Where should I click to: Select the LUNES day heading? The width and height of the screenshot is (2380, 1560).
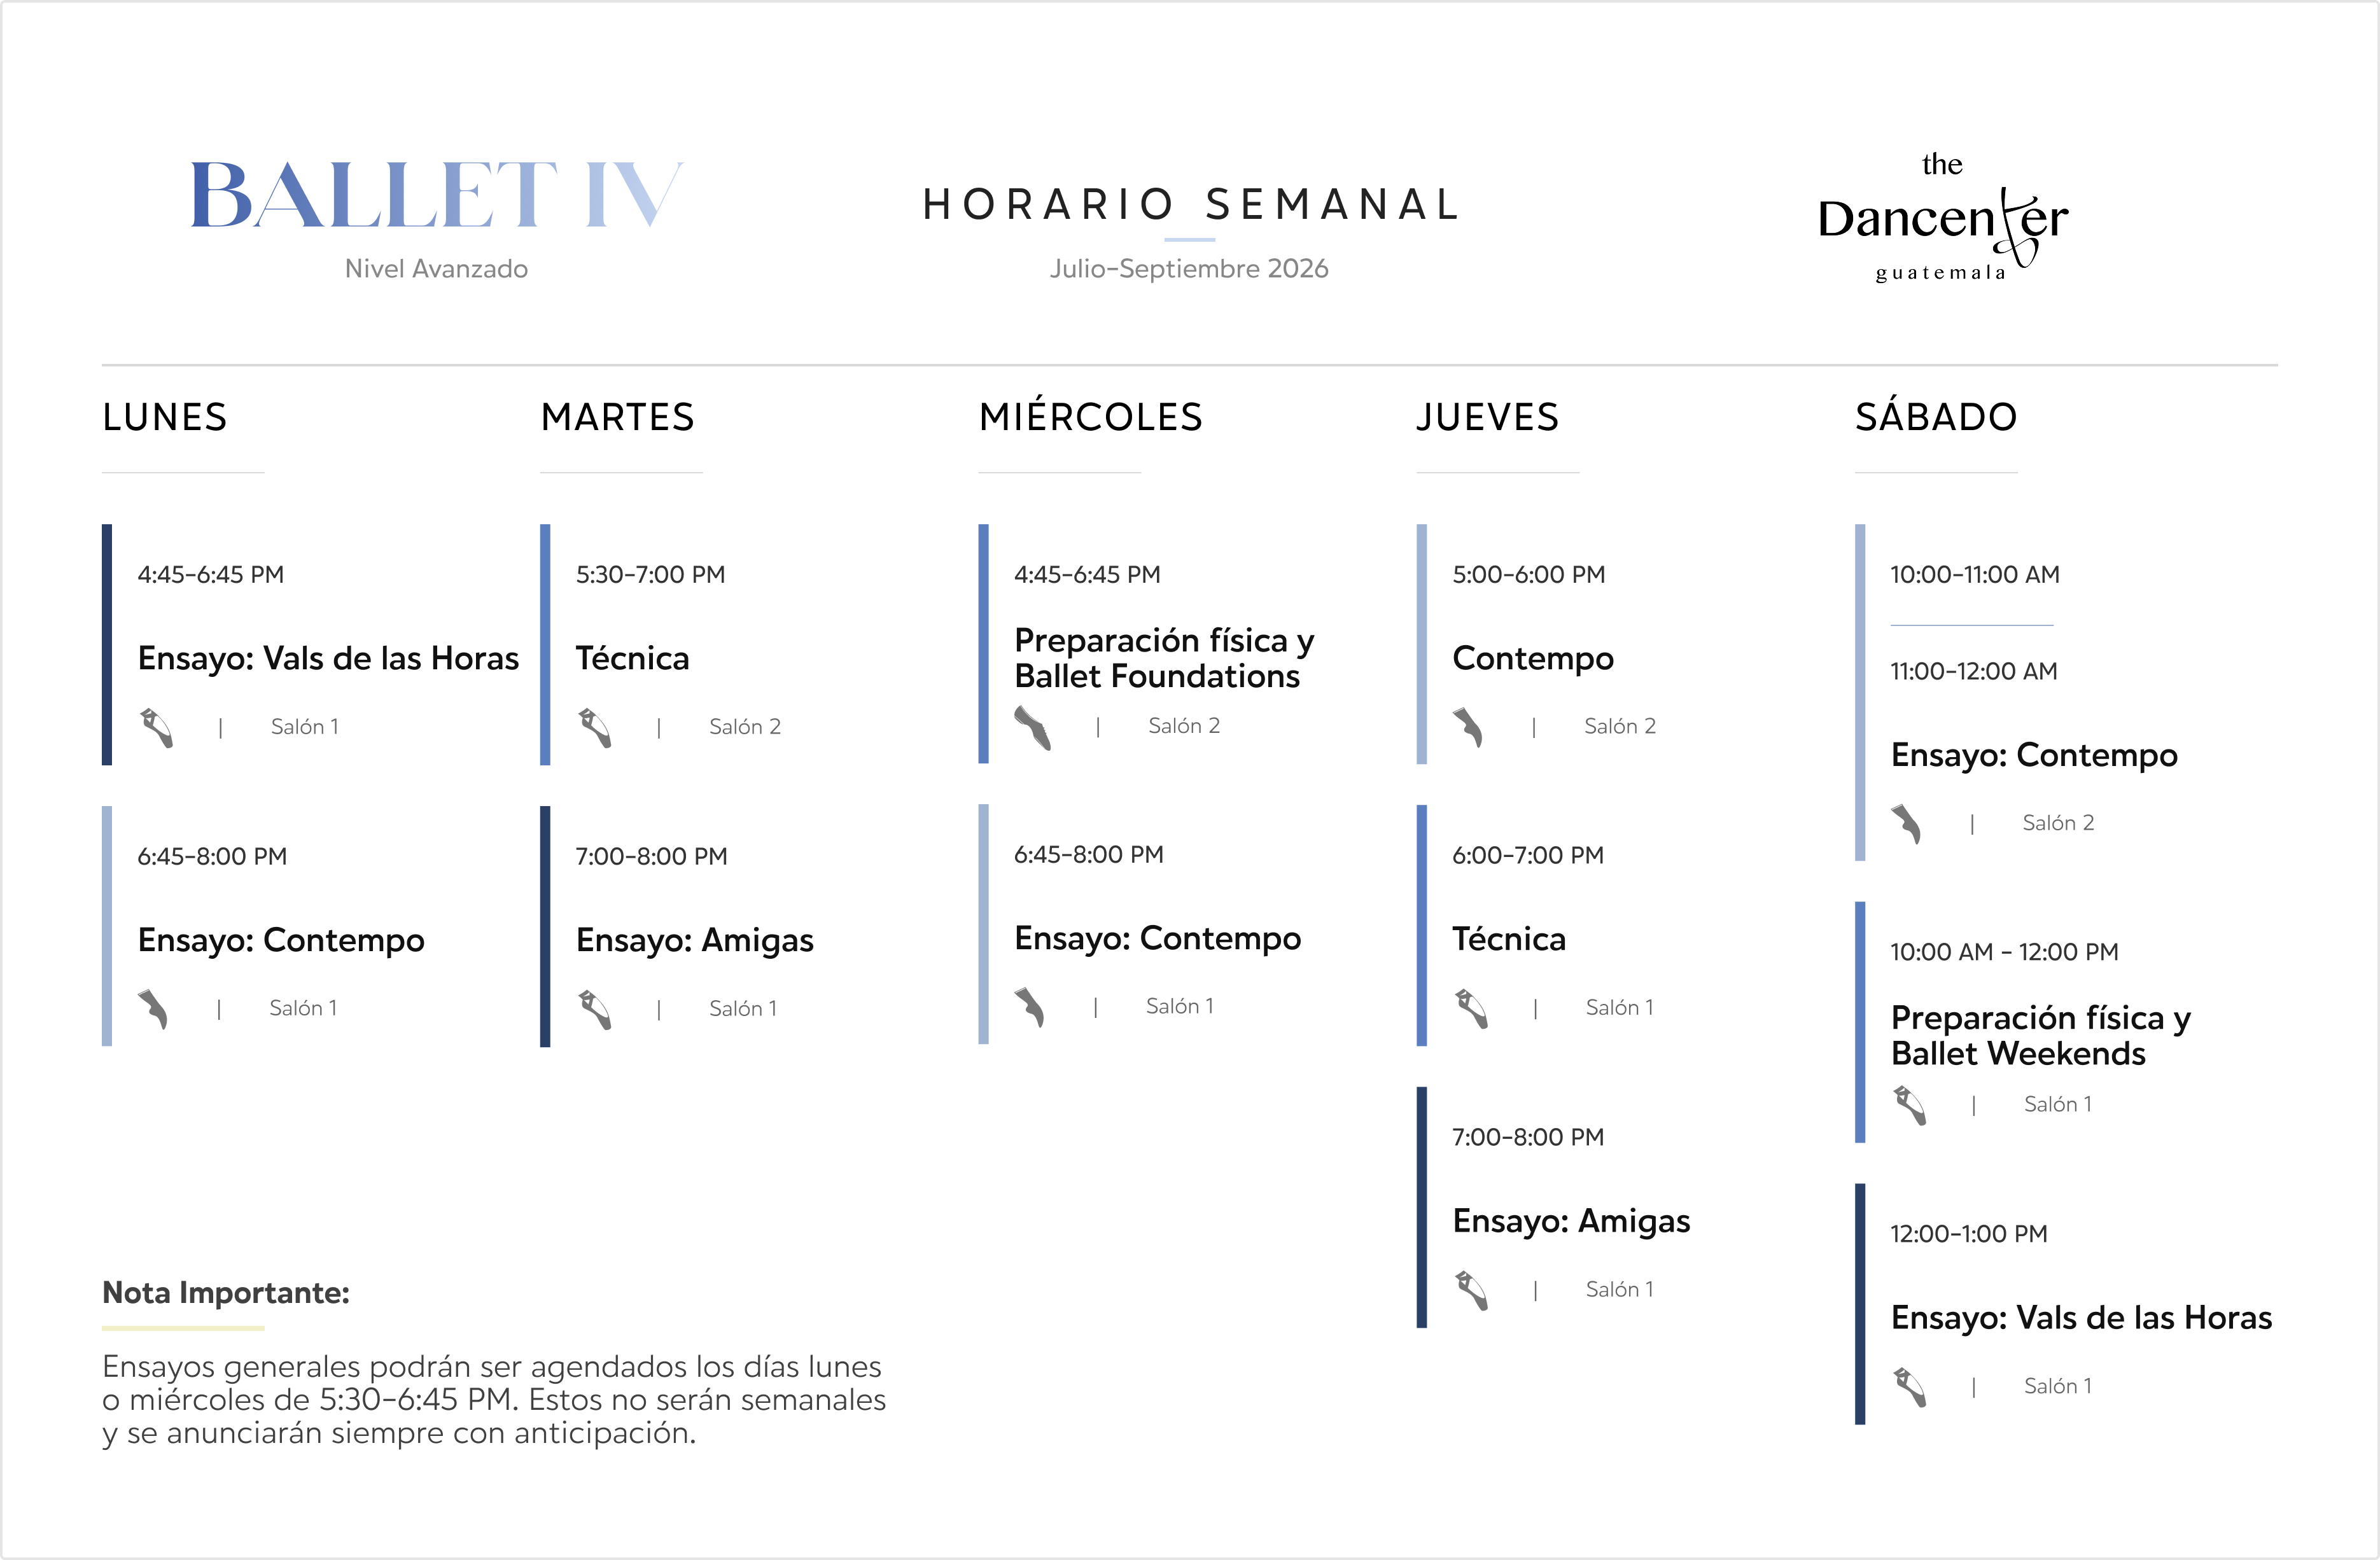pos(165,417)
